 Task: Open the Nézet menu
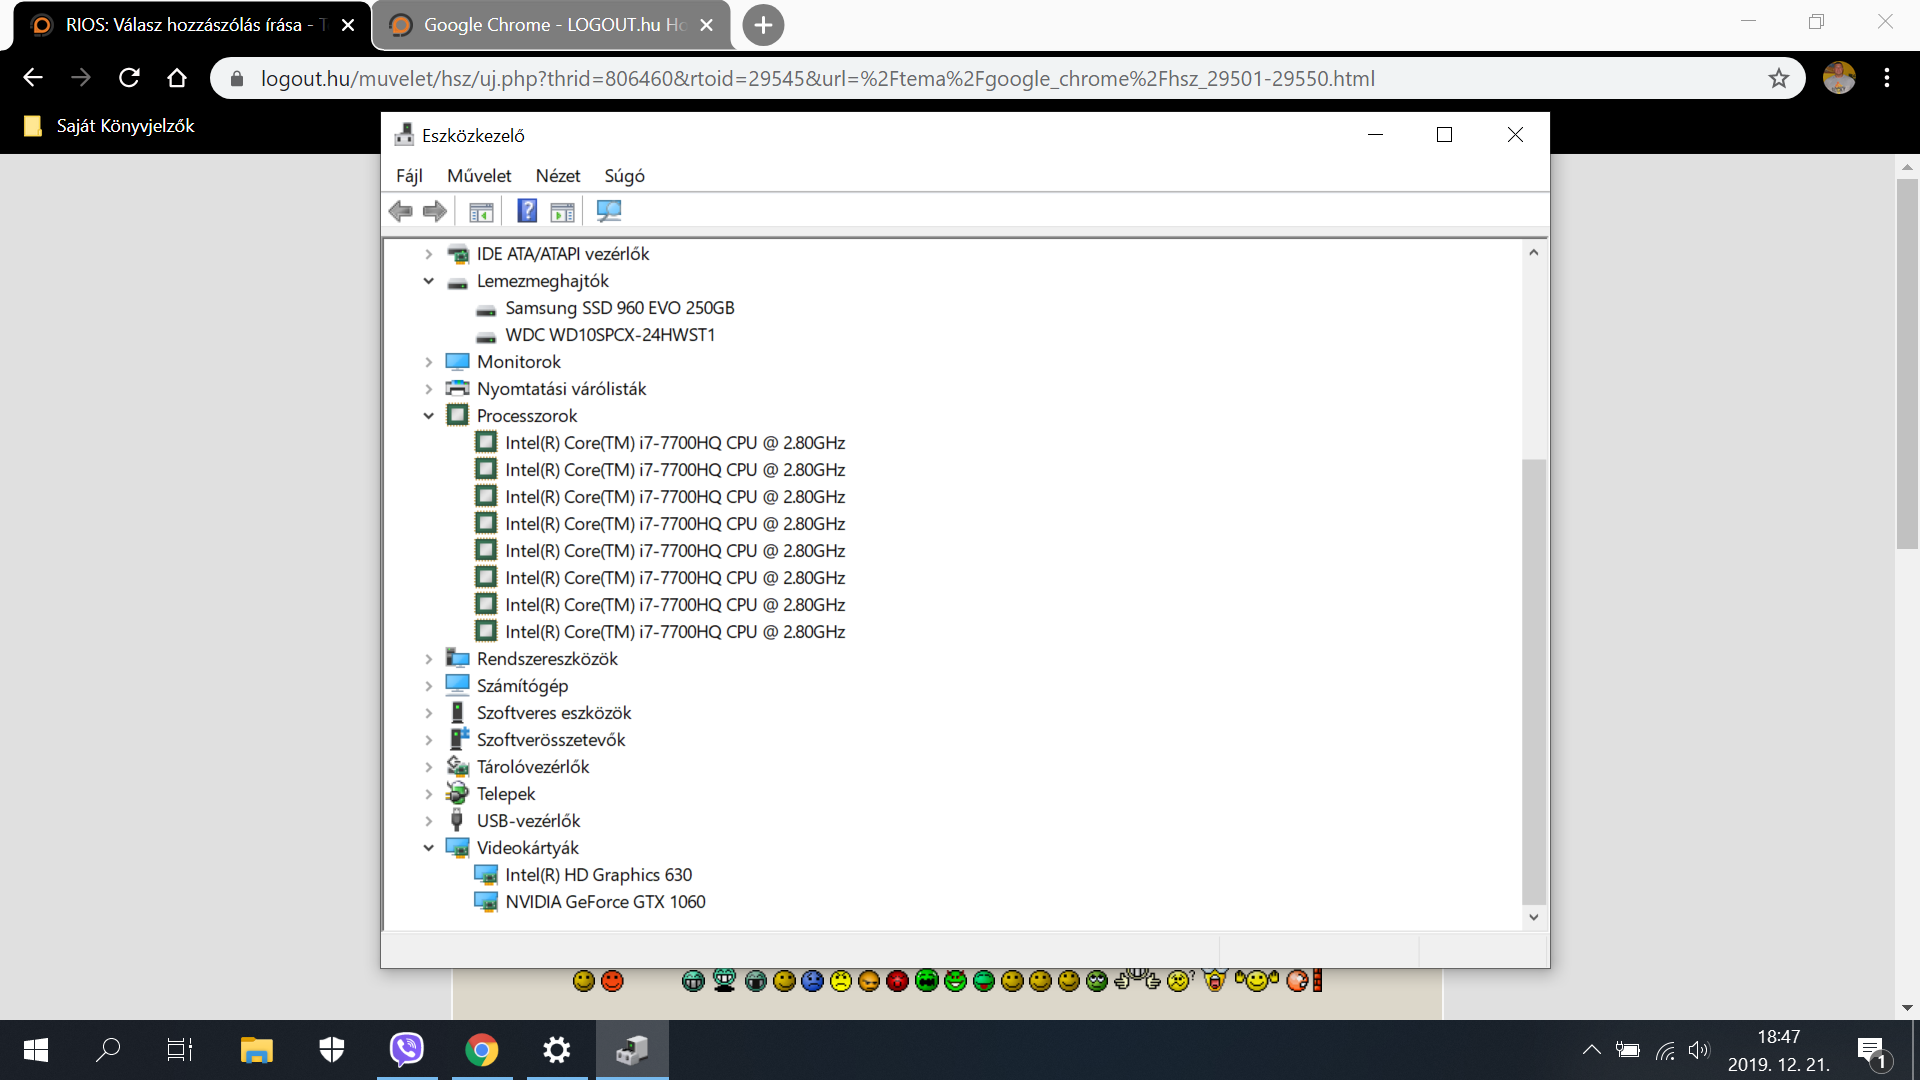point(557,176)
